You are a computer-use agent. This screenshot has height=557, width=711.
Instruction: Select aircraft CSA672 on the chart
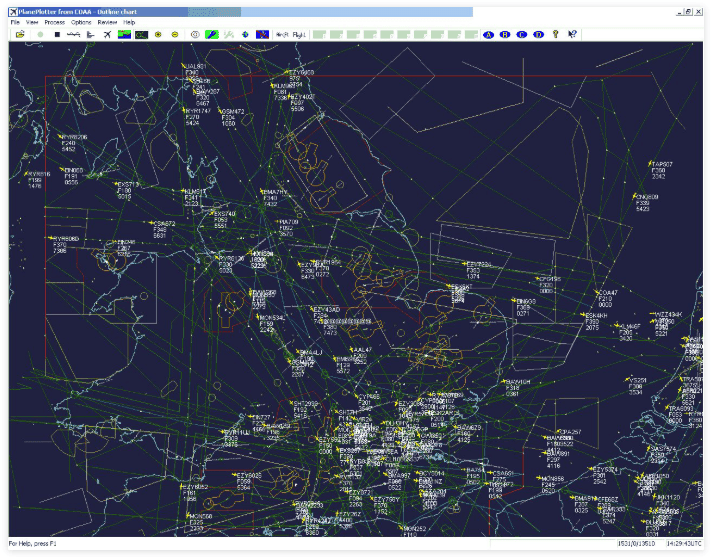click(x=164, y=224)
